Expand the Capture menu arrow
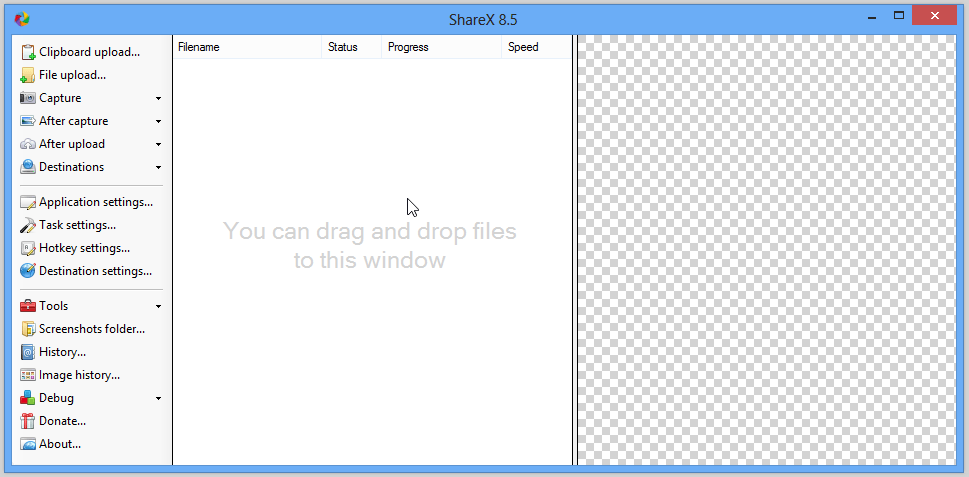Image resolution: width=969 pixels, height=477 pixels. 158,98
